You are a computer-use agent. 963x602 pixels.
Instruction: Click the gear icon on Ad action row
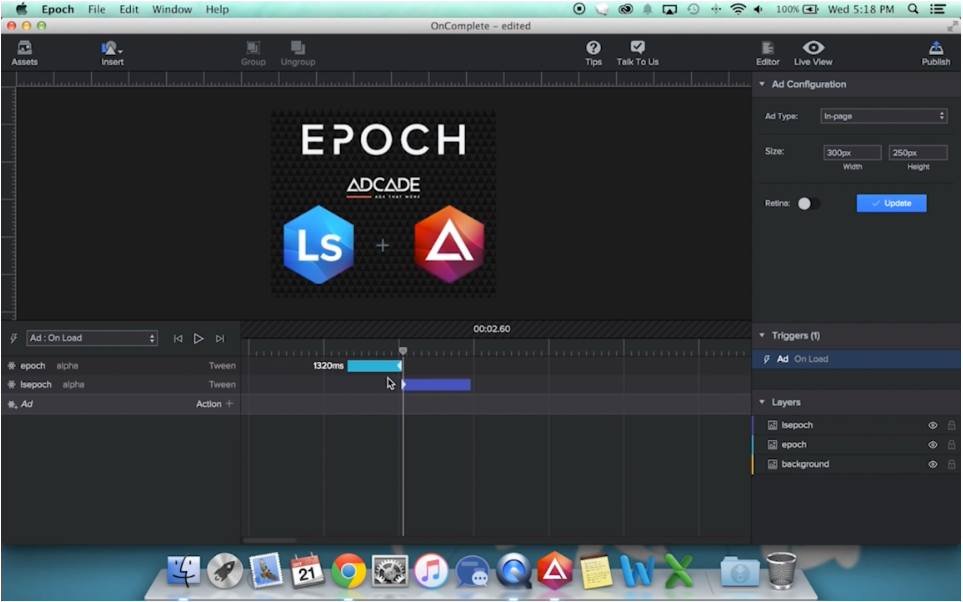tap(12, 404)
